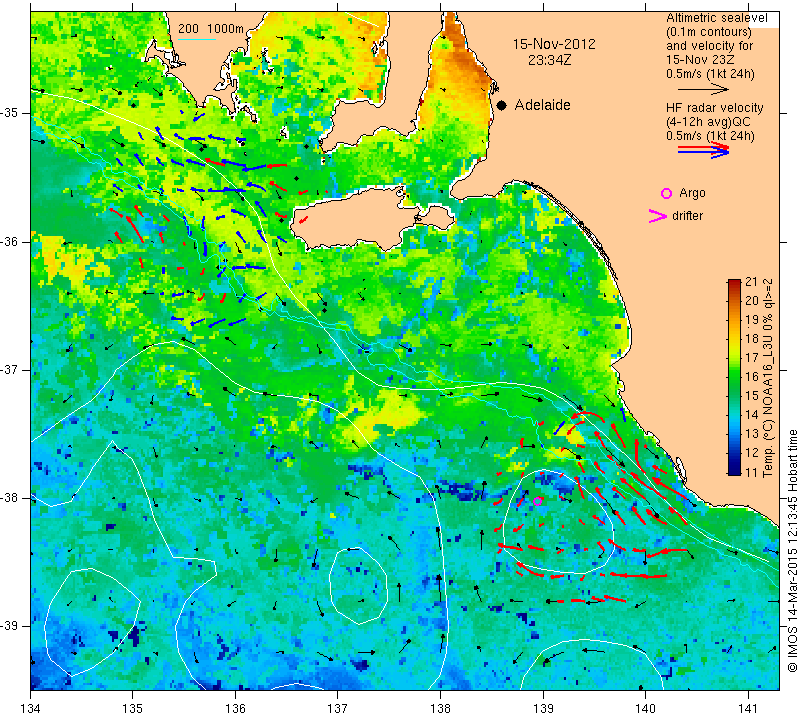Viewport: 800px width, 720px height.
Task: Click the magenta drifter arrowhead legend symbol
Action: [658, 216]
